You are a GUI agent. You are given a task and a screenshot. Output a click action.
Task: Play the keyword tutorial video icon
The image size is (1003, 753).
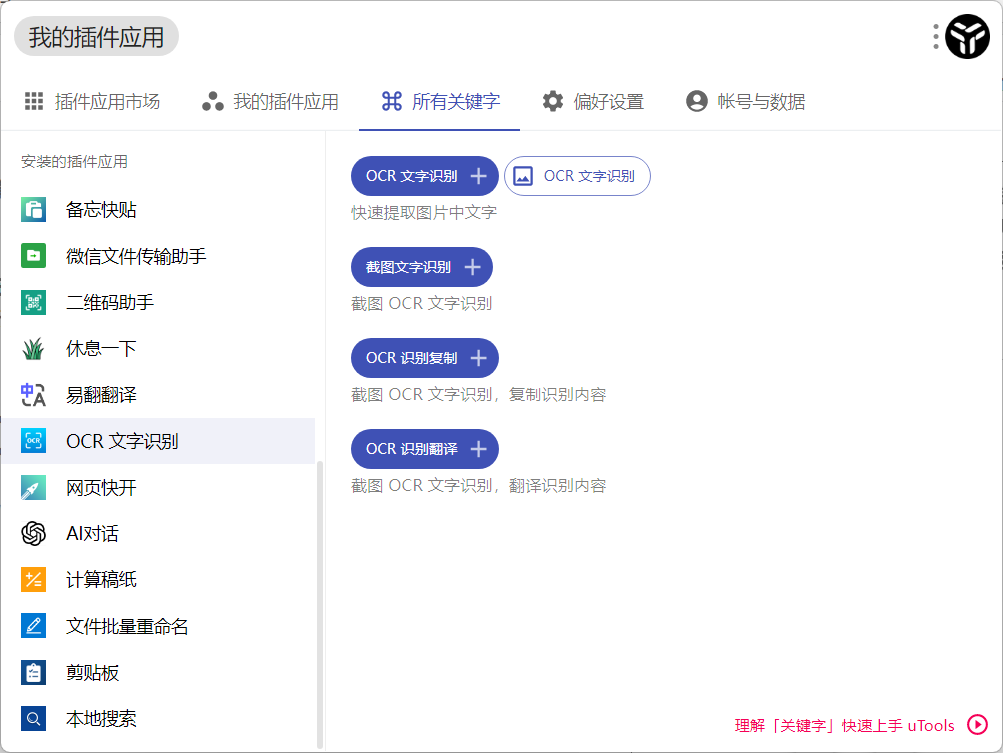[x=977, y=725]
